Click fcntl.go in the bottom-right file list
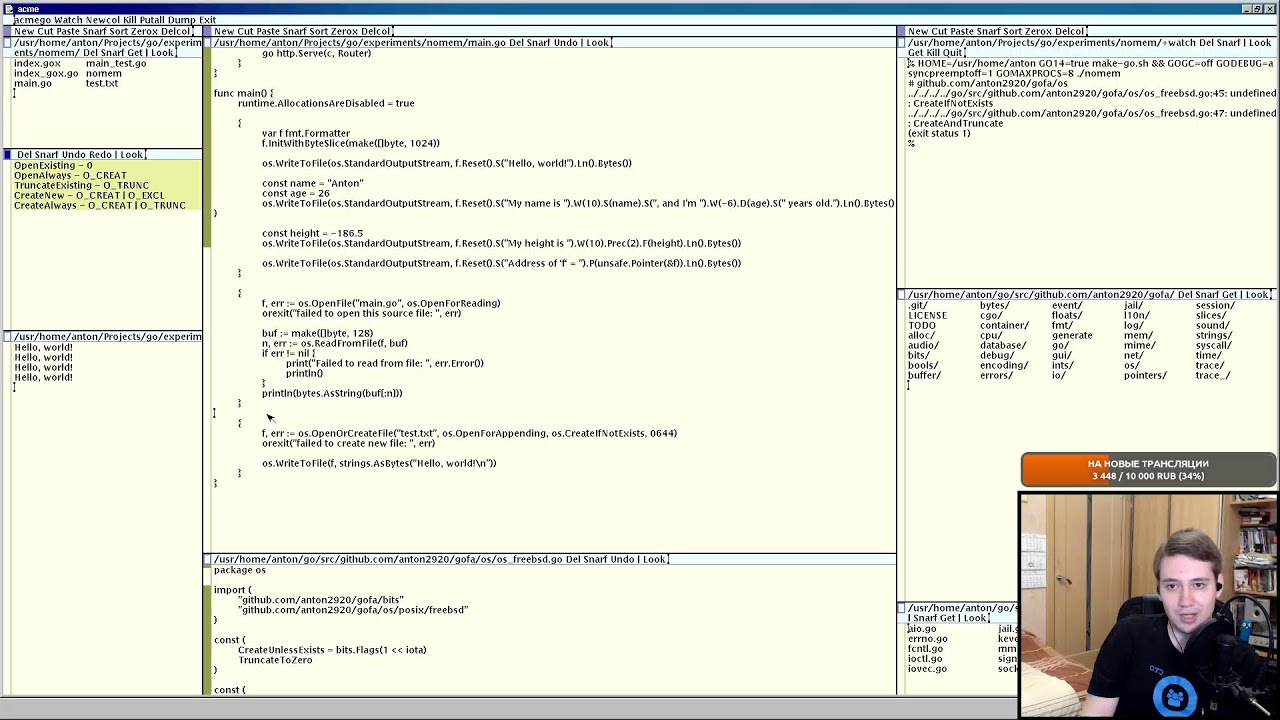The image size is (1280, 720). pos(925,648)
